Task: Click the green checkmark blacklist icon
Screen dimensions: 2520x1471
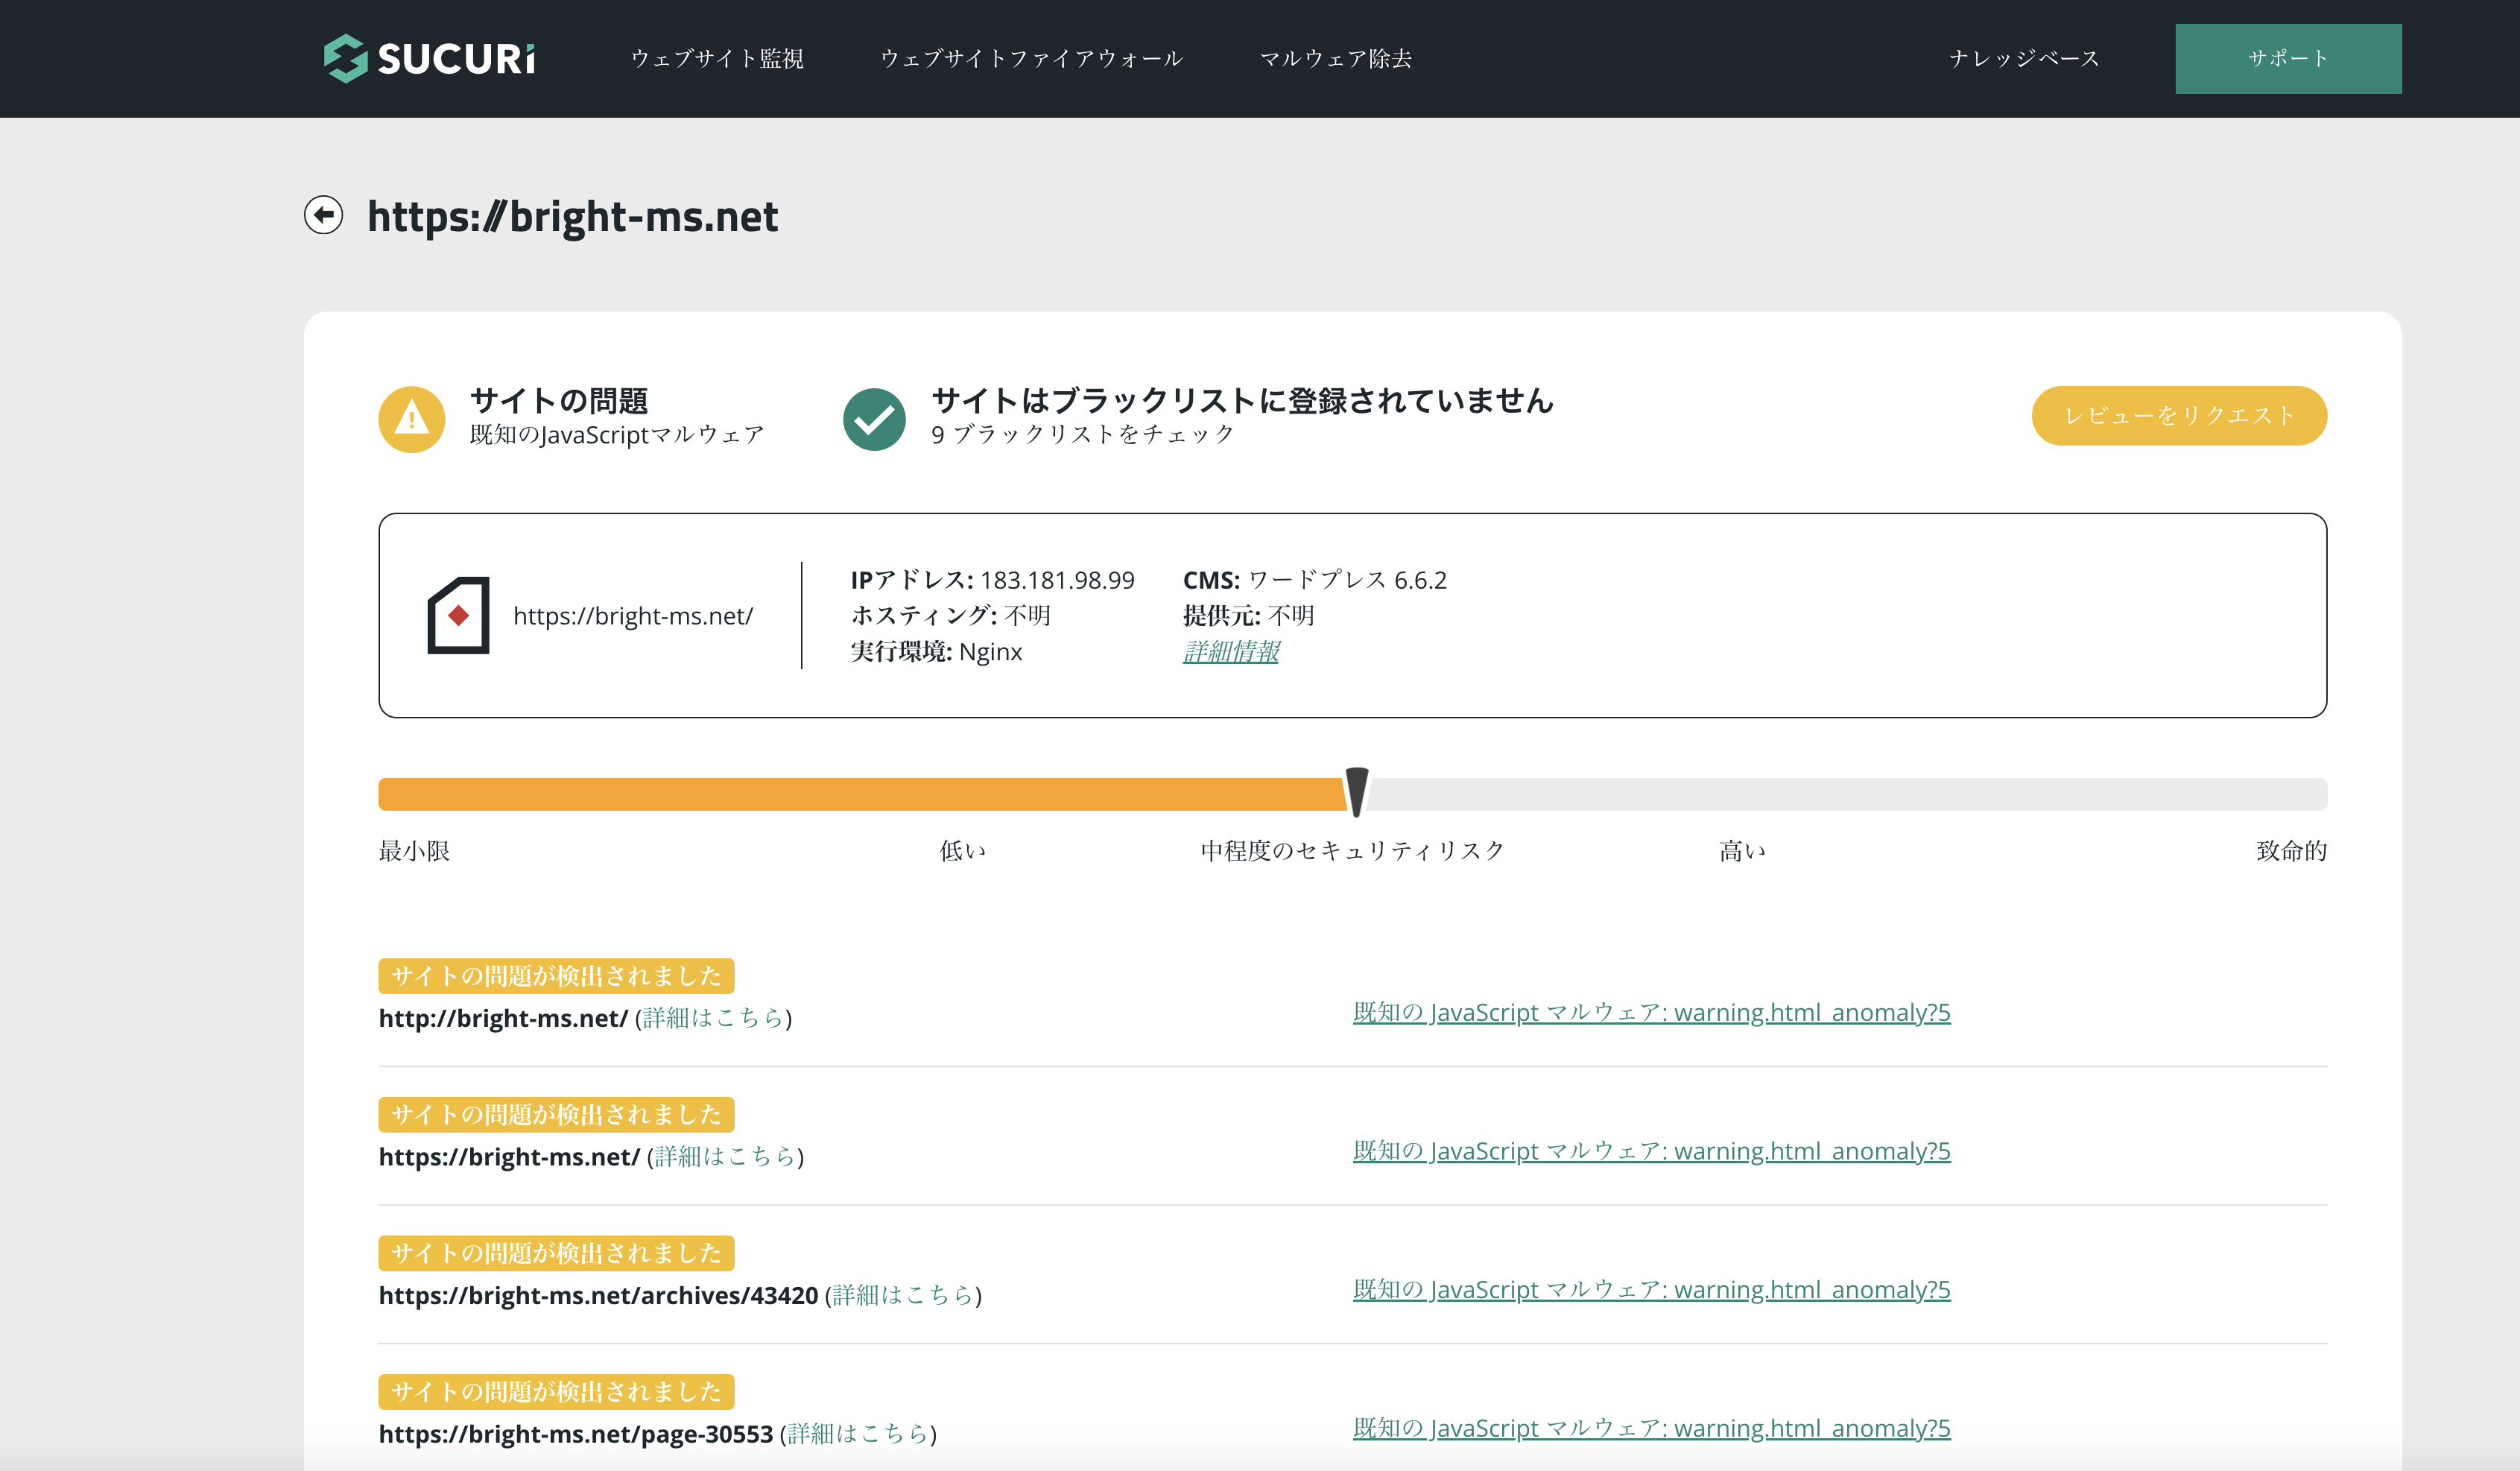Action: coord(874,419)
